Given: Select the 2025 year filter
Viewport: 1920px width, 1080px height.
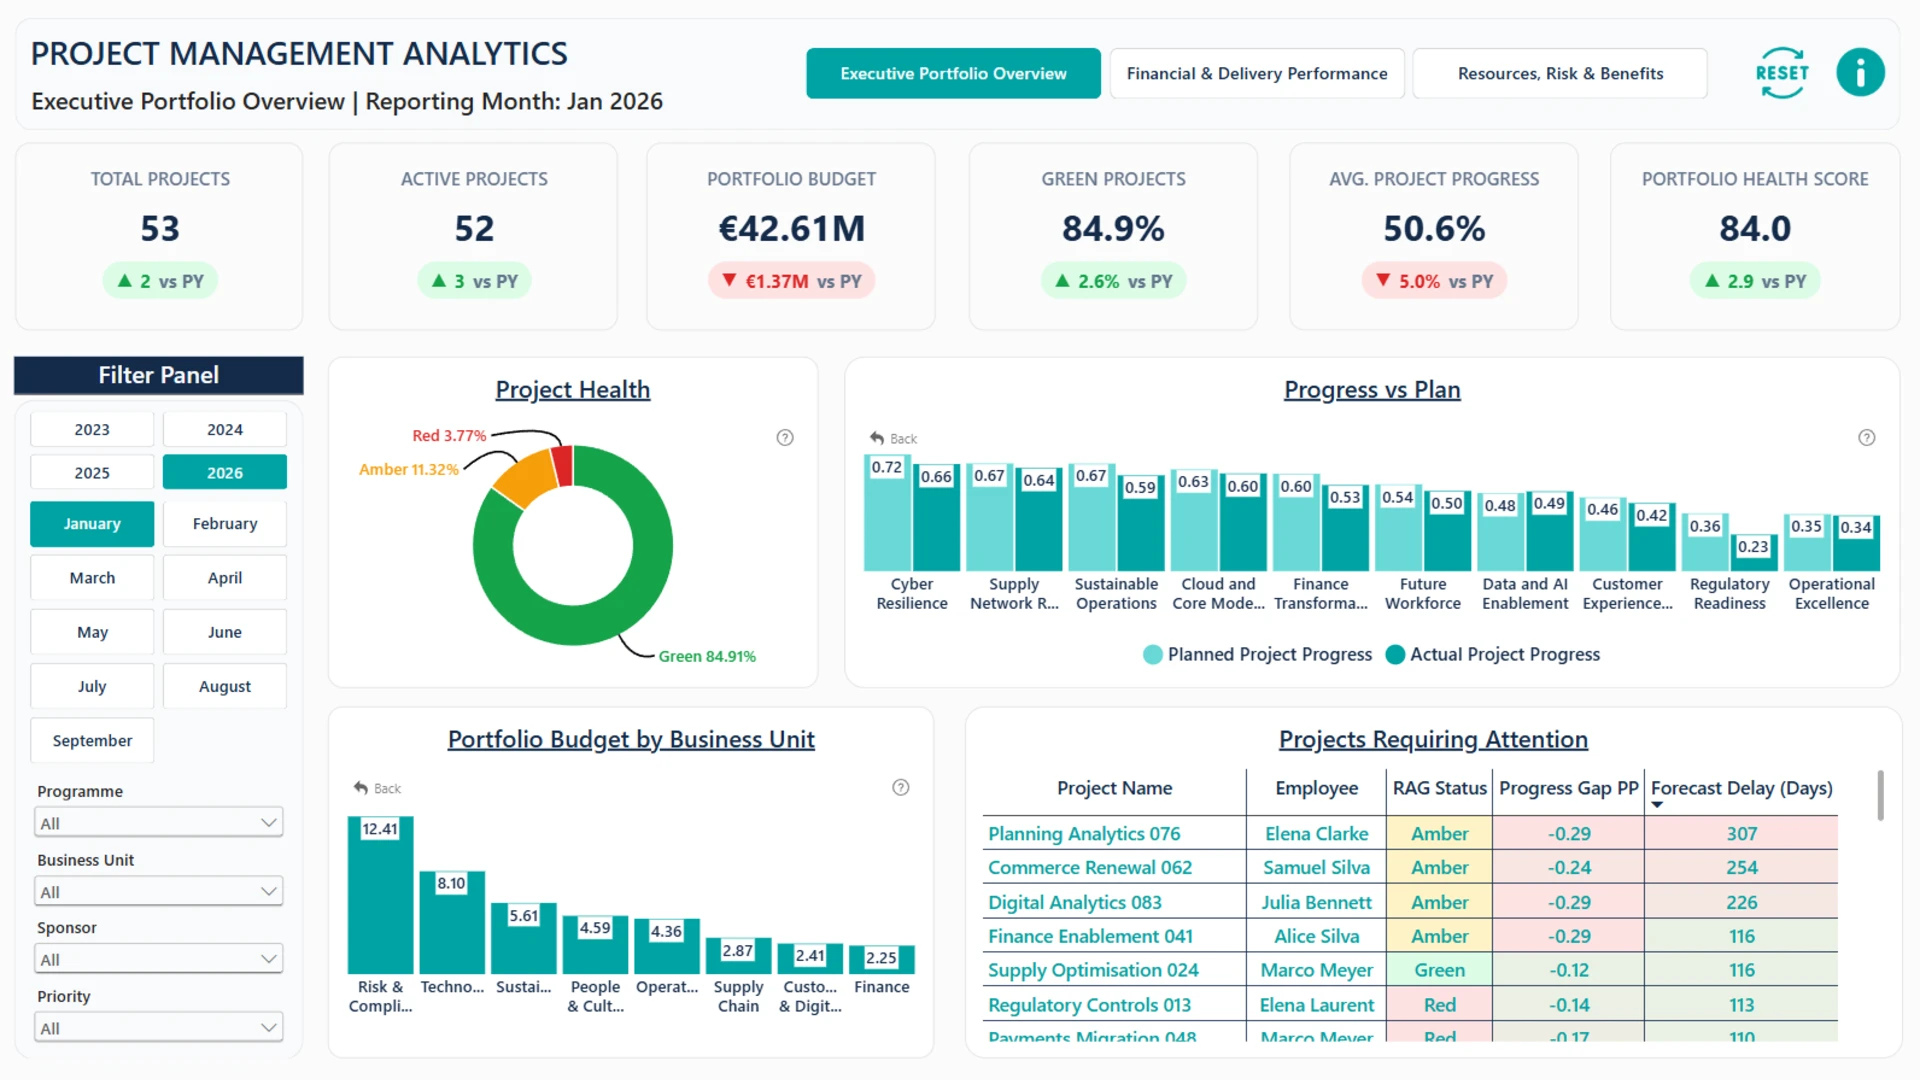Looking at the screenshot, I should click(92, 473).
